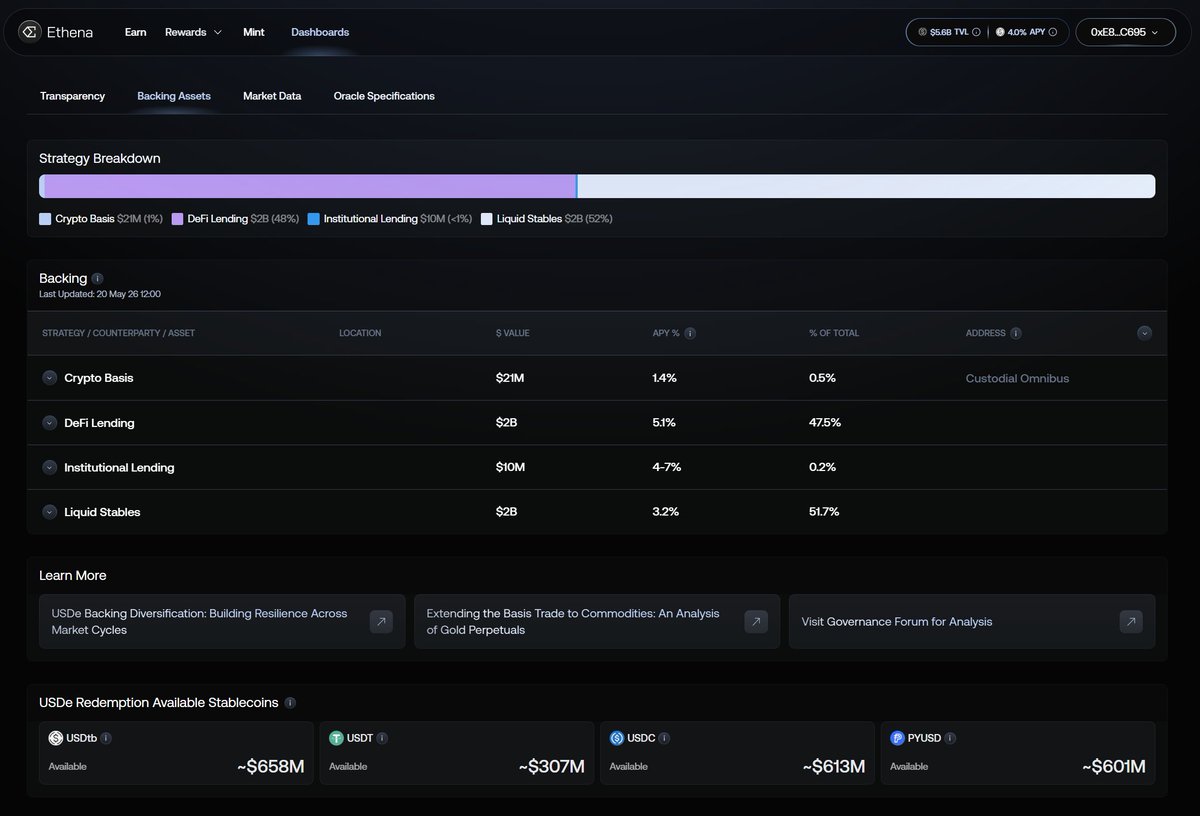Open the Earn page
The width and height of the screenshot is (1200, 816).
[x=135, y=32]
